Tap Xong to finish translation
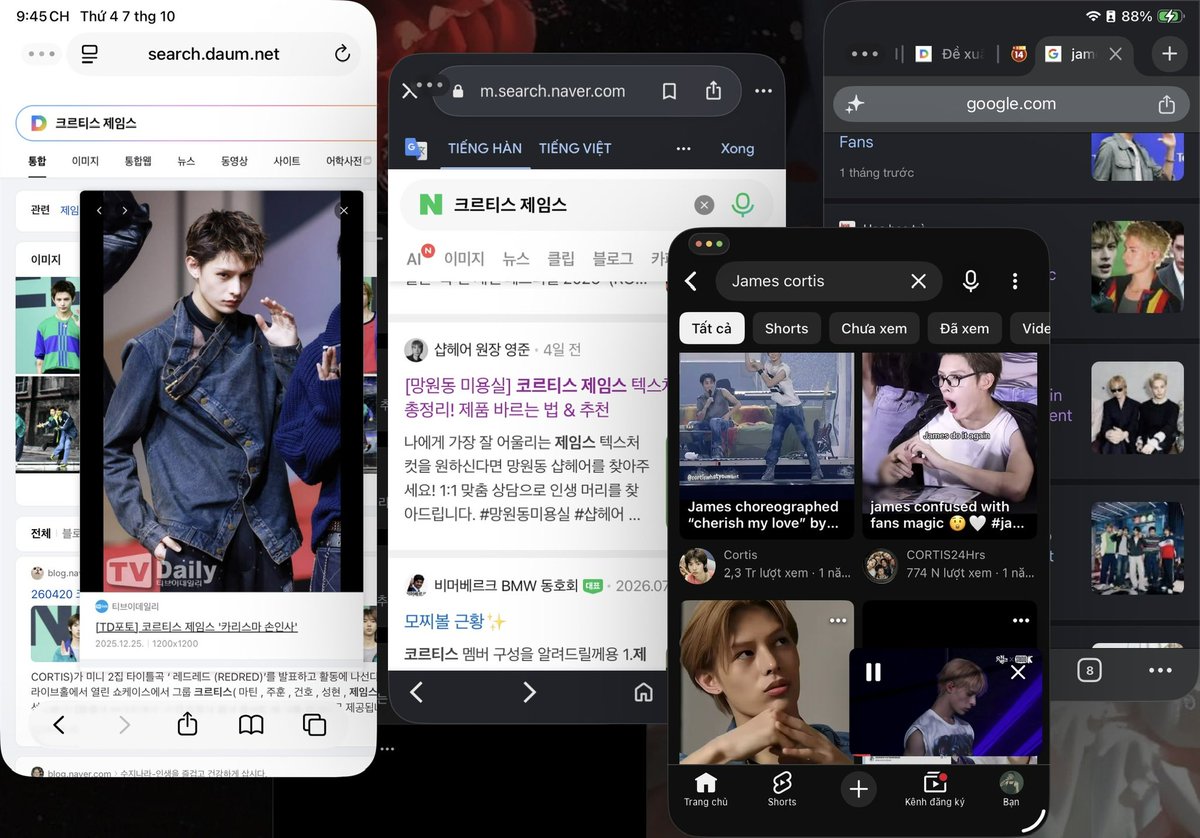The width and height of the screenshot is (1200, 838). [x=737, y=148]
